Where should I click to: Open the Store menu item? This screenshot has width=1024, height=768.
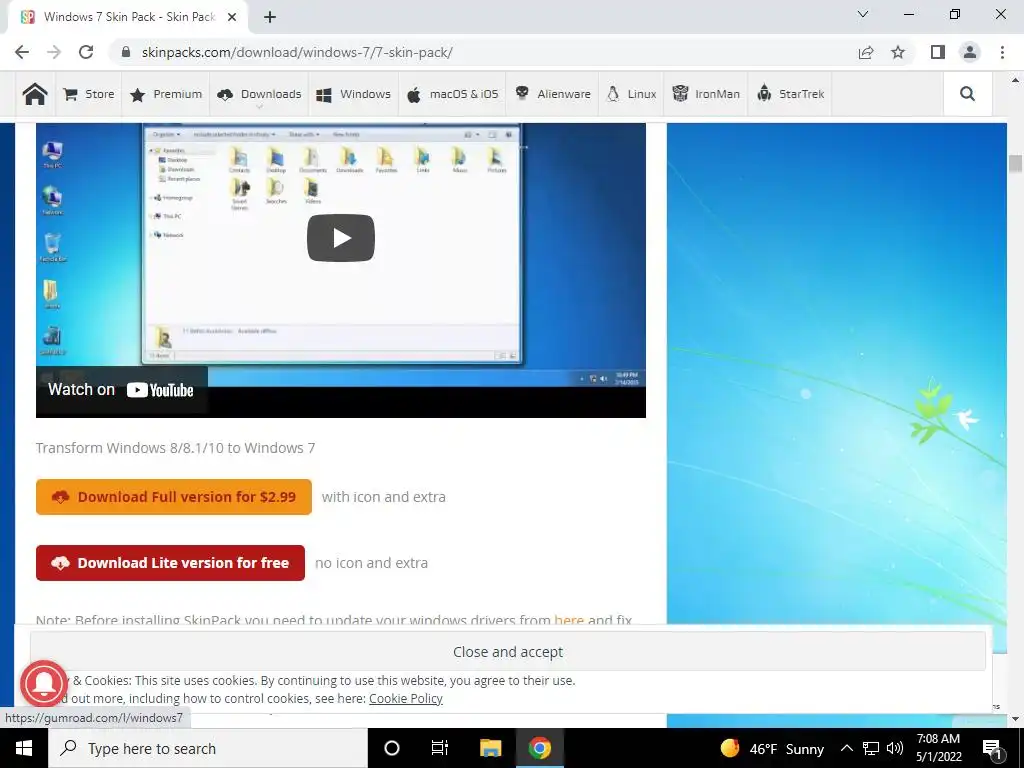pos(89,94)
